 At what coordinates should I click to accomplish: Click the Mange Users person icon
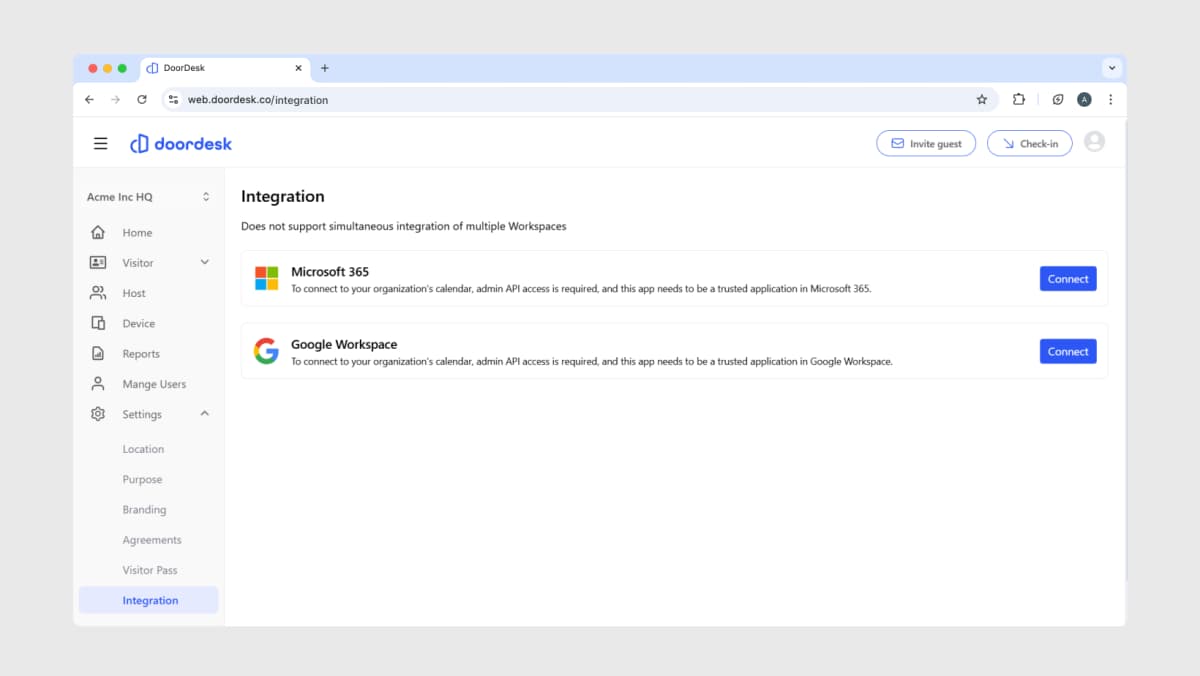98,384
